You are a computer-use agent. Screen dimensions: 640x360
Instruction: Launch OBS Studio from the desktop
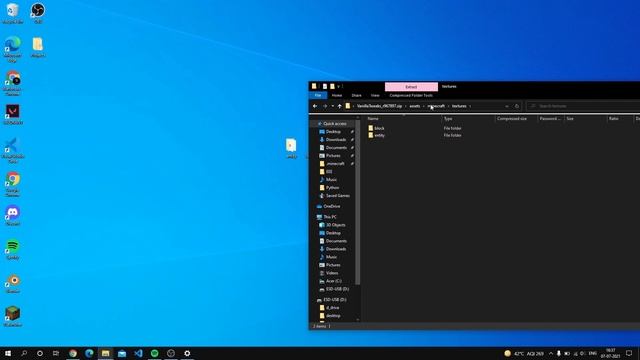pos(38,13)
